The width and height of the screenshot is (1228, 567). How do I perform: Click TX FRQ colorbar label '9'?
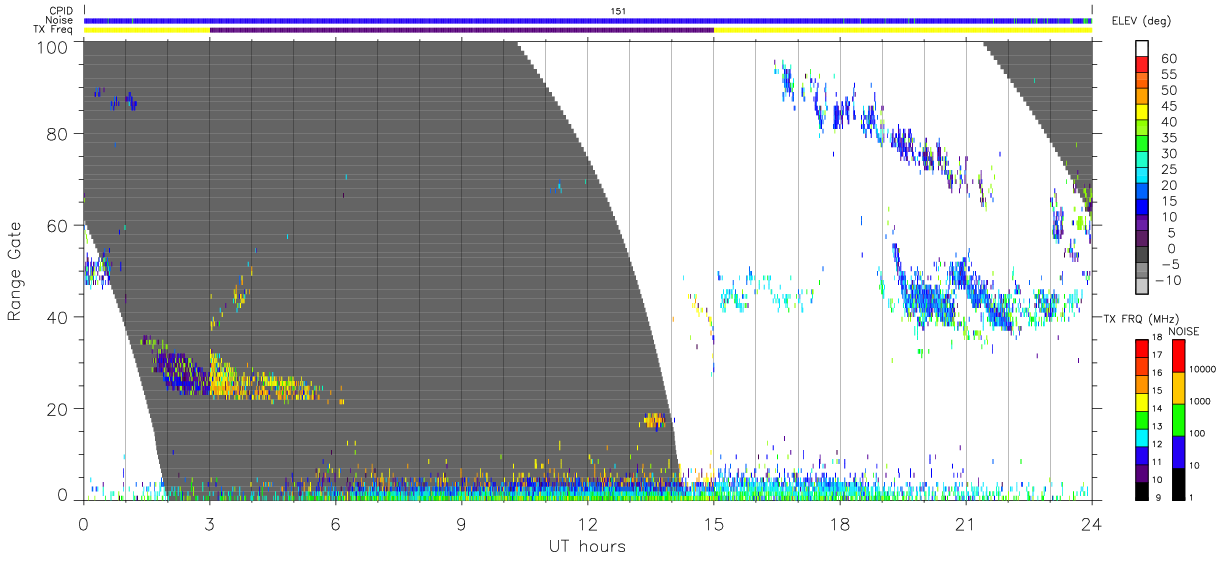coord(1158,497)
